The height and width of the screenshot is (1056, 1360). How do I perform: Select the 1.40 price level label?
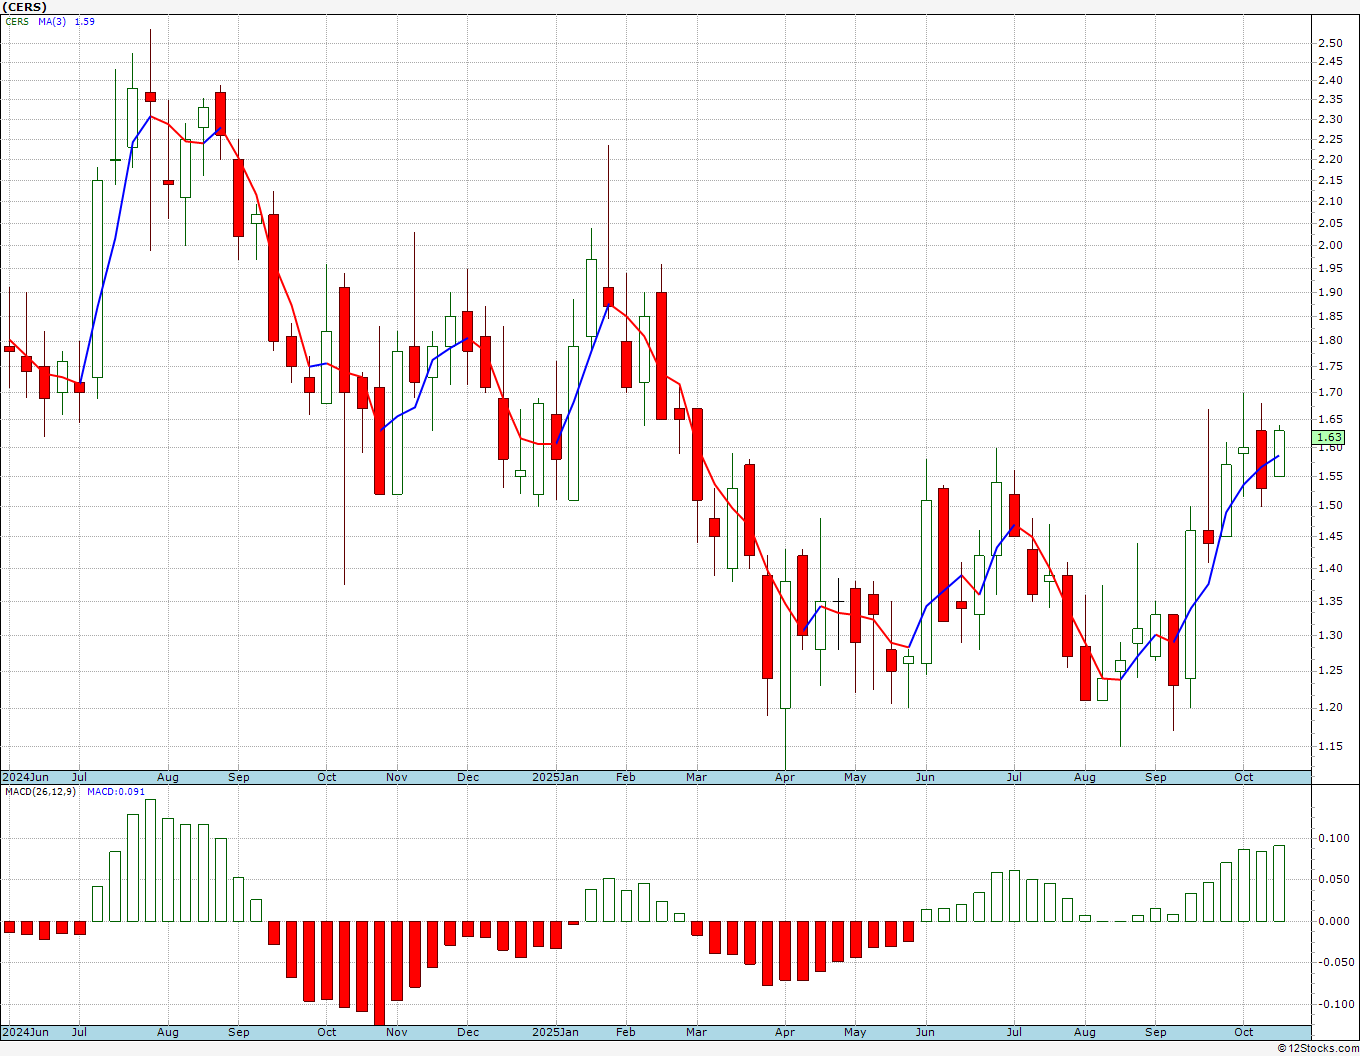(1330, 568)
